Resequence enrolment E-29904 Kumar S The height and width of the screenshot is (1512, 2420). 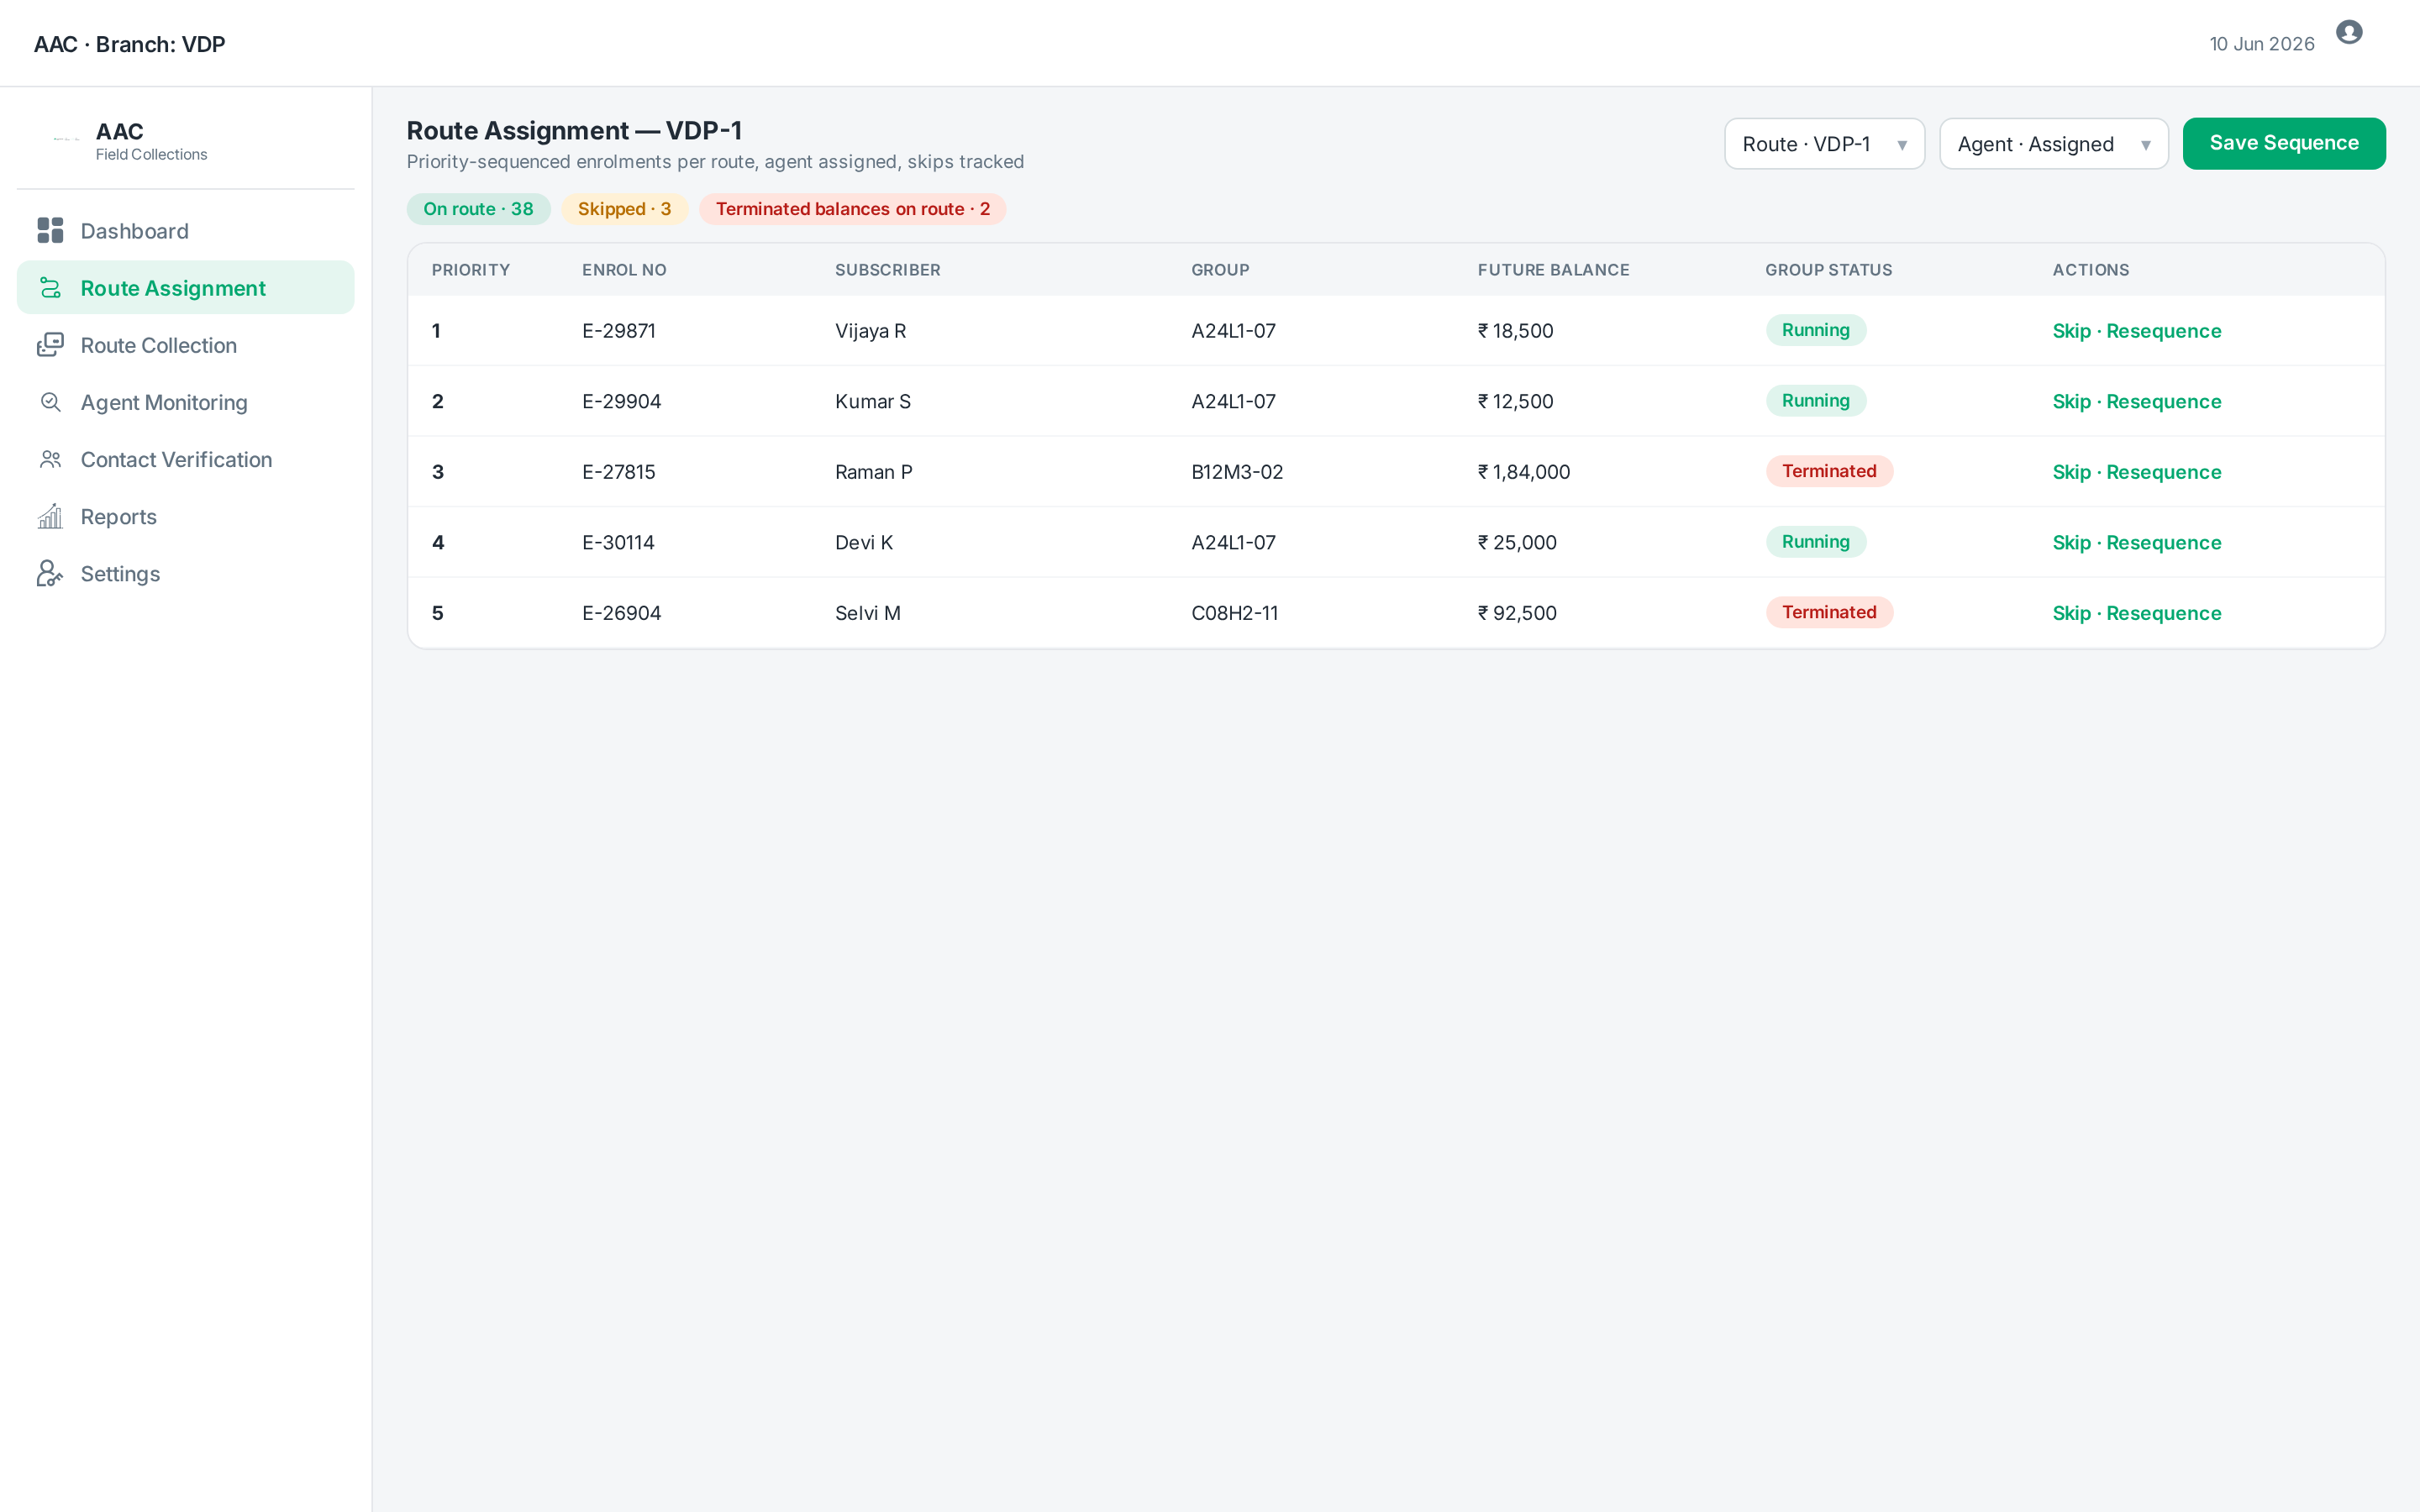pos(2164,402)
